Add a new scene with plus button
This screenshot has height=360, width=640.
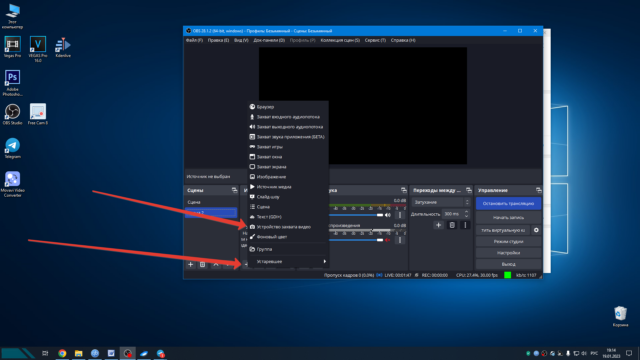point(190,264)
